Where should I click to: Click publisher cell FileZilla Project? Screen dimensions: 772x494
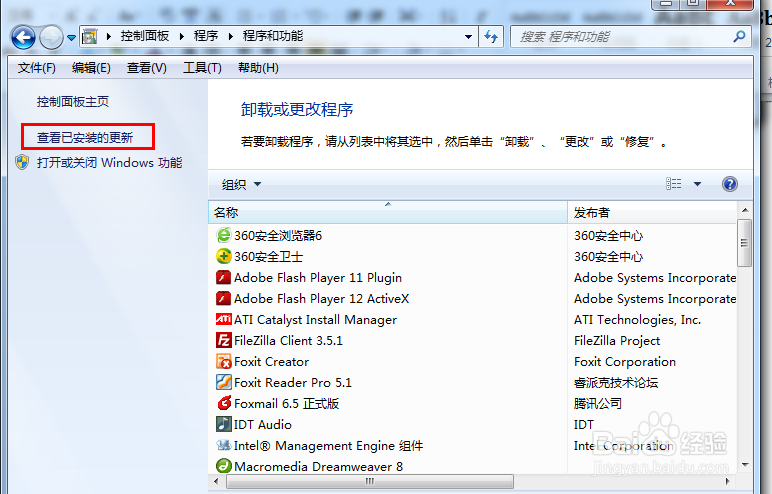617,340
